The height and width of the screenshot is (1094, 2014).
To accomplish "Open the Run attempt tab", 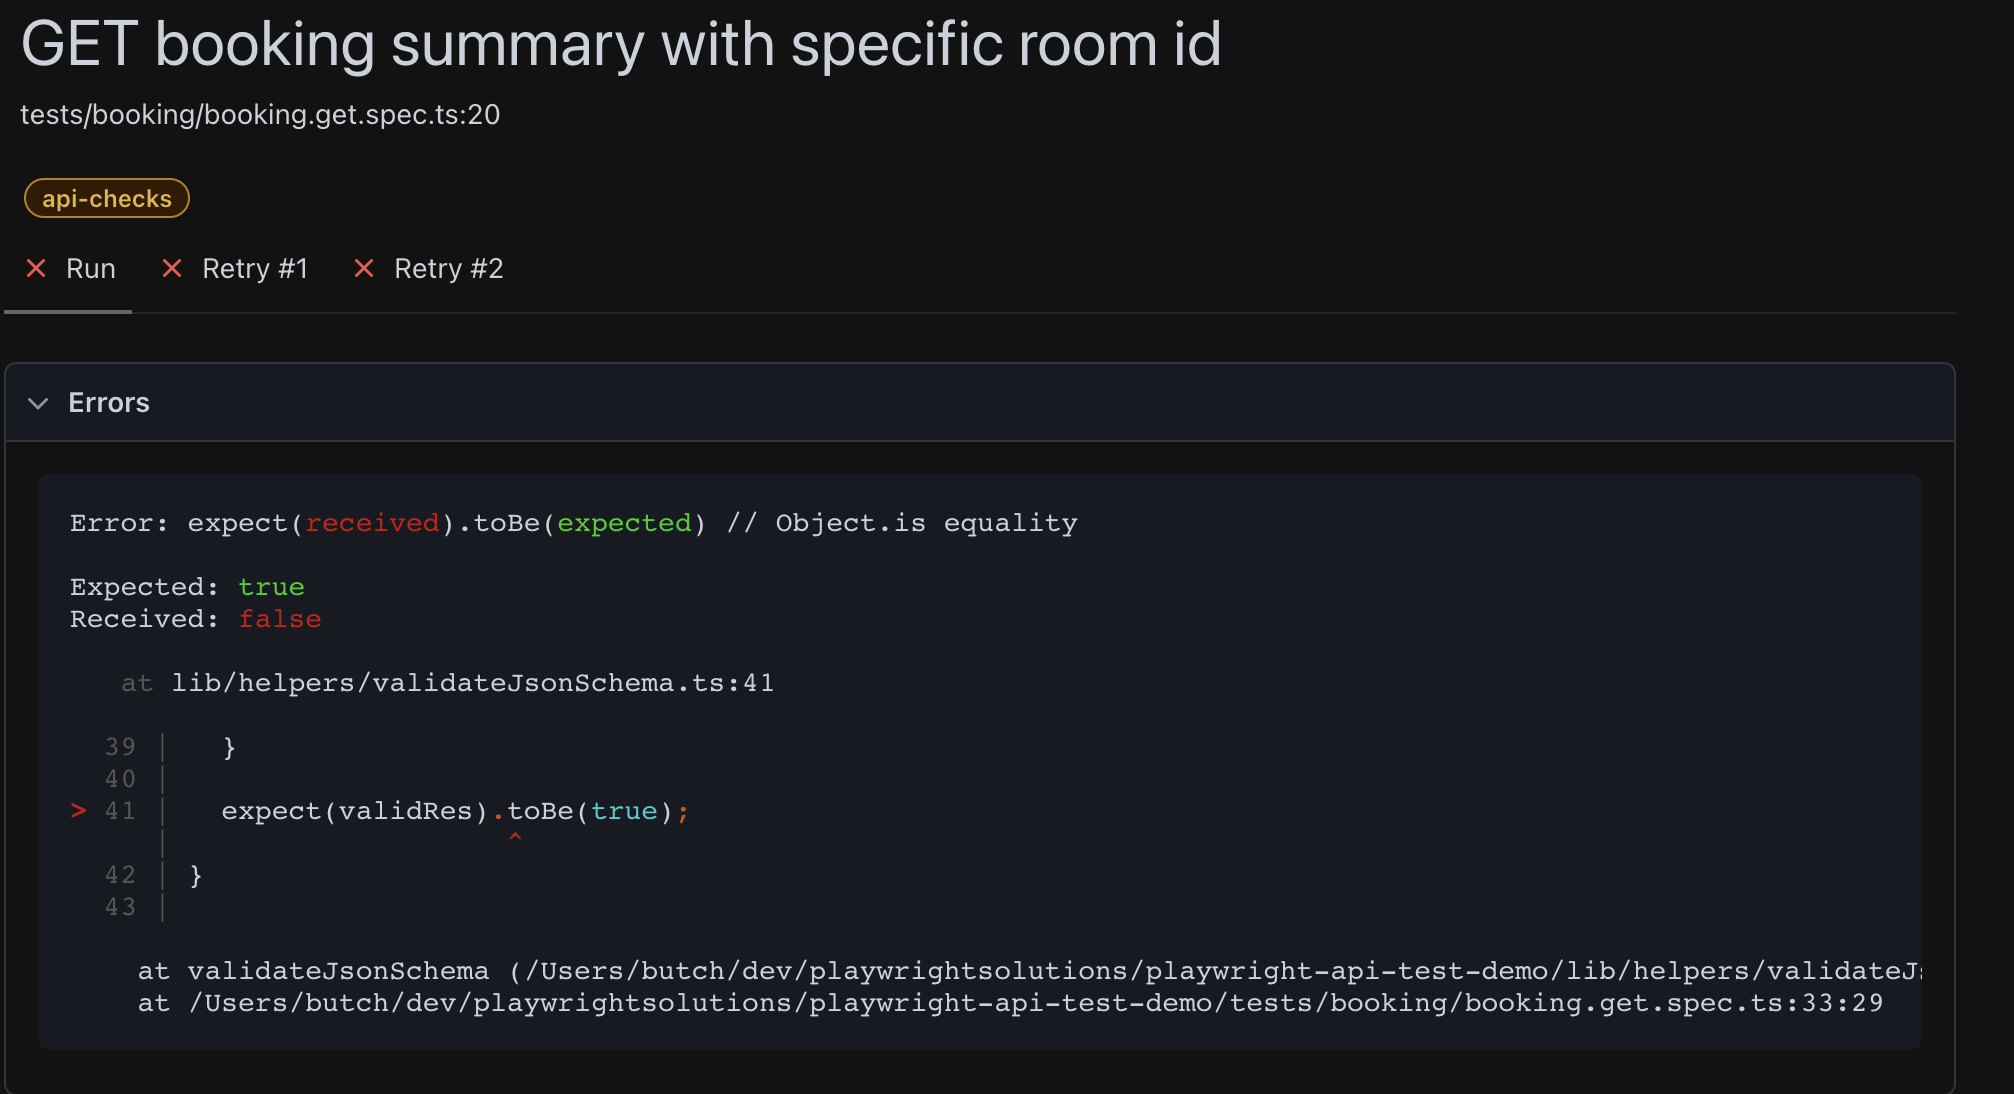I will 89,268.
